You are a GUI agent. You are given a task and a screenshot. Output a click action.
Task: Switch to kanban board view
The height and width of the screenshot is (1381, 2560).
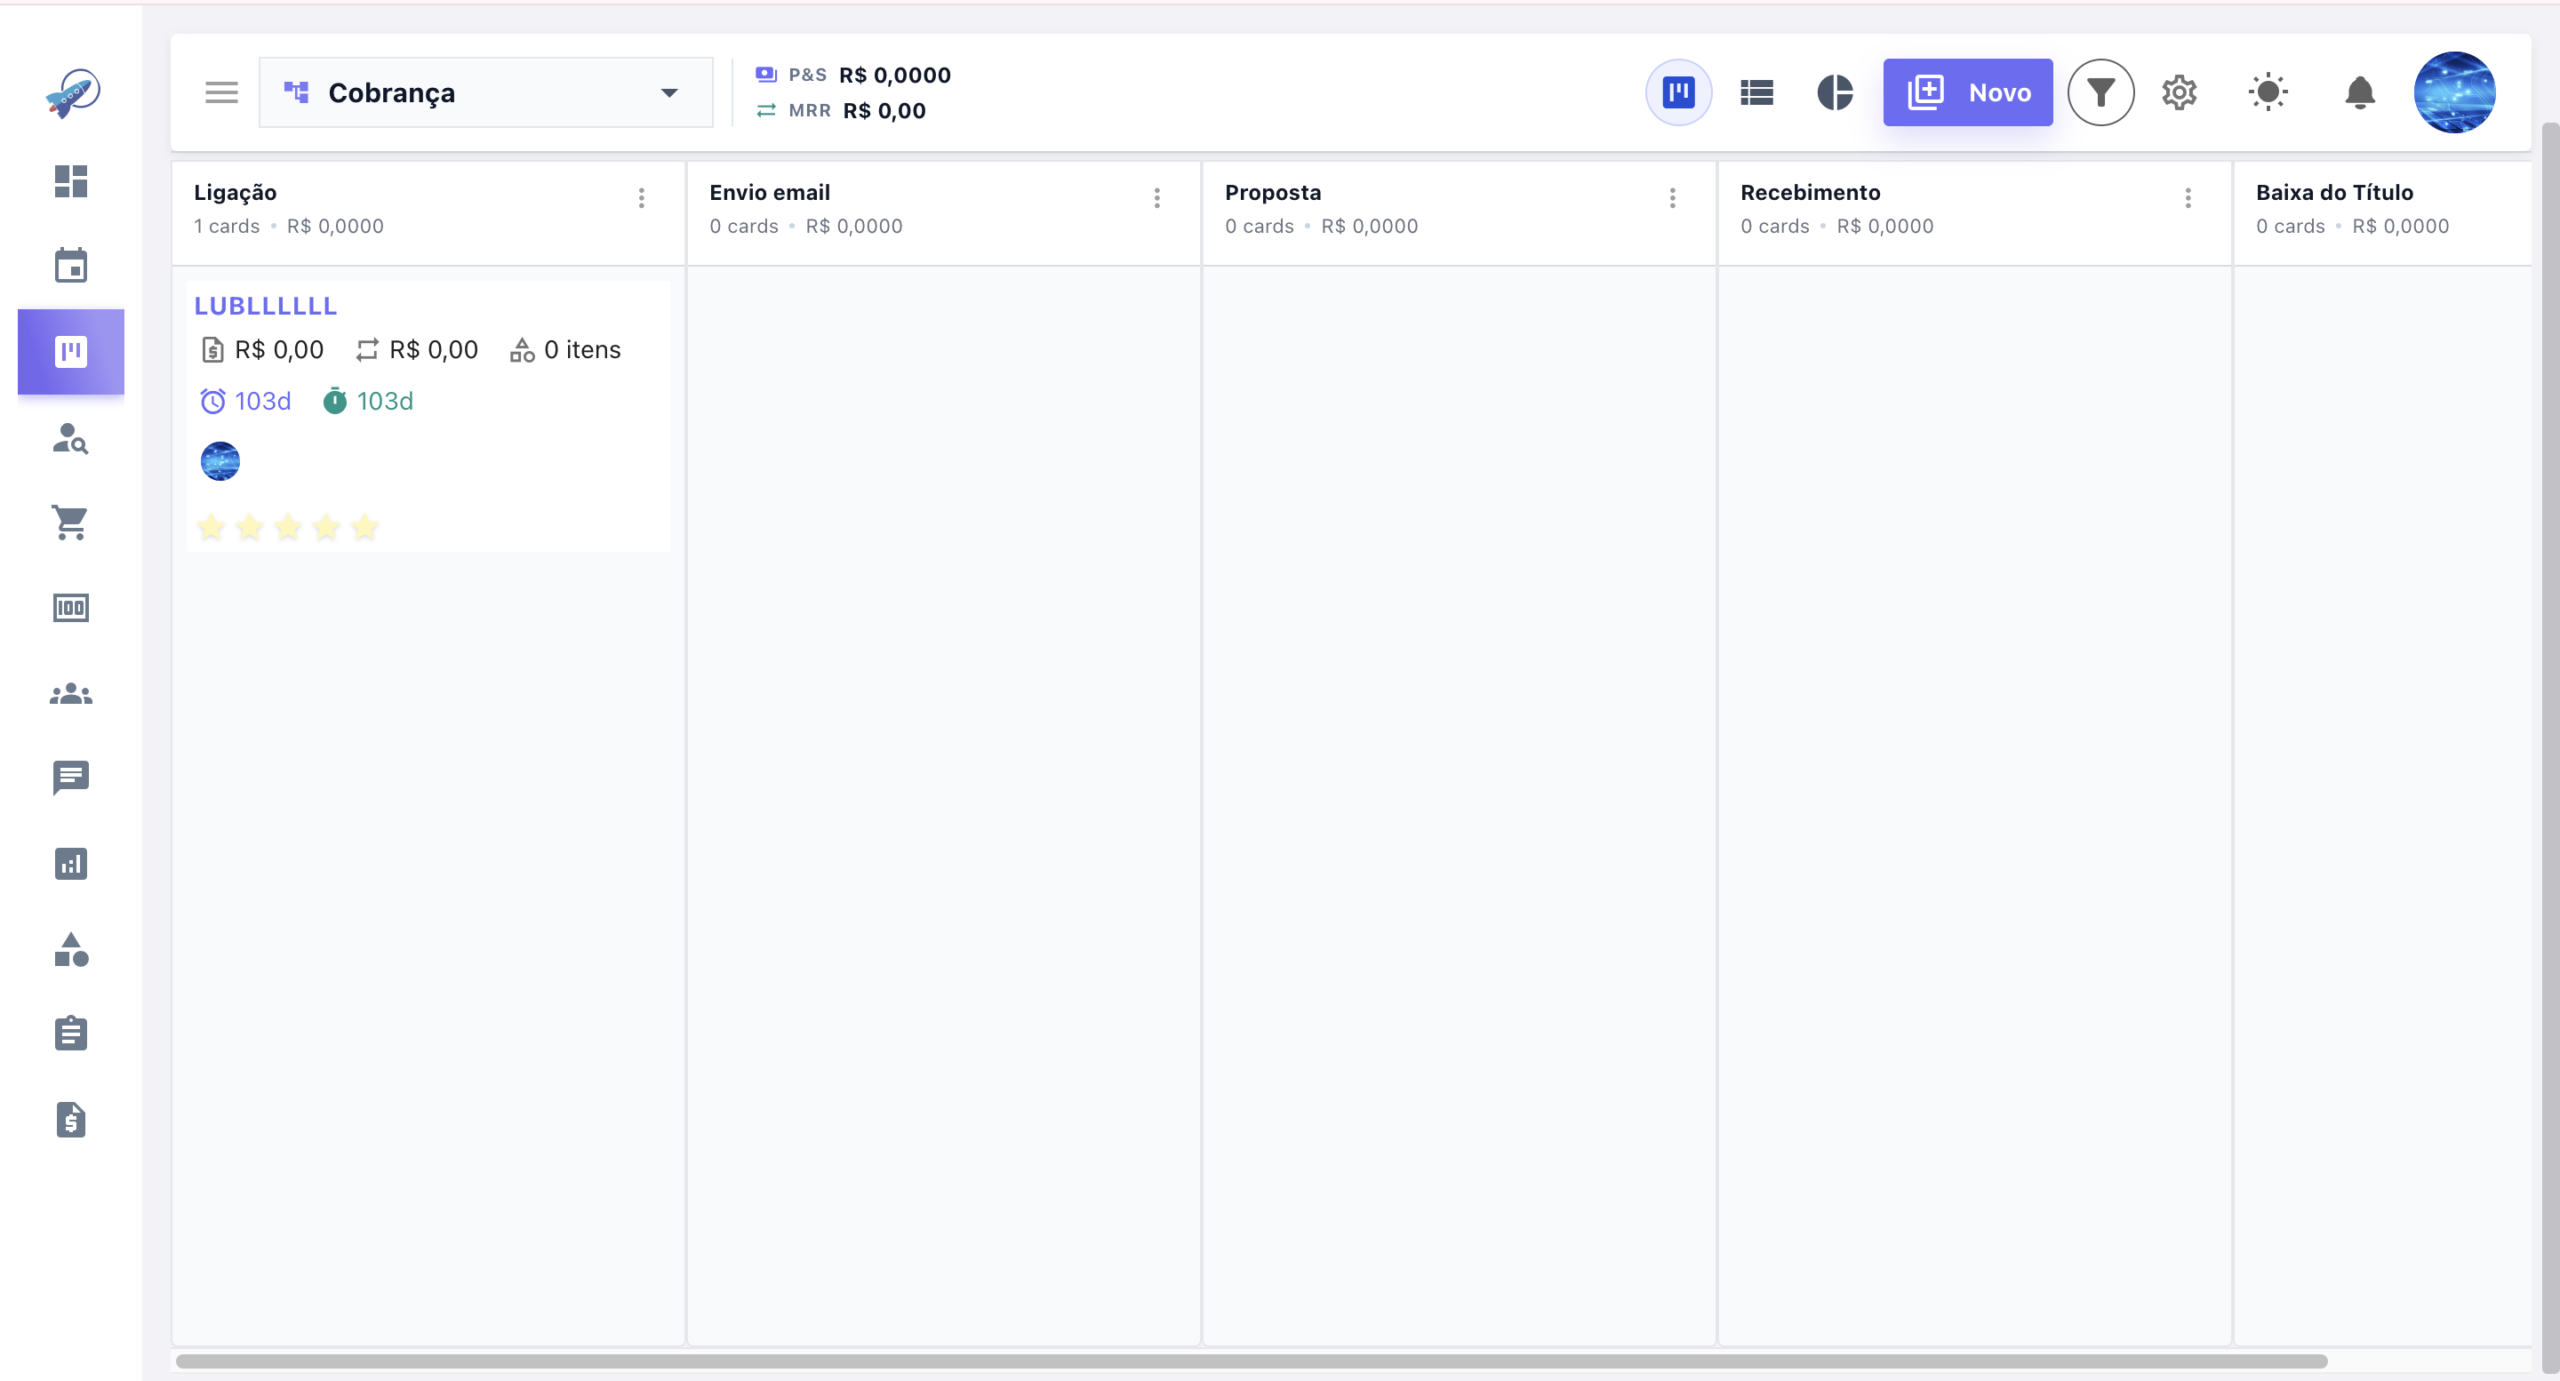1679,92
